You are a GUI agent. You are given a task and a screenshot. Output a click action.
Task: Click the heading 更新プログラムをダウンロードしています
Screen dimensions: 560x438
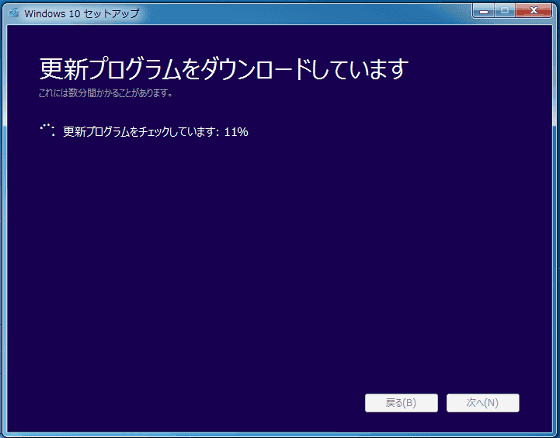224,68
